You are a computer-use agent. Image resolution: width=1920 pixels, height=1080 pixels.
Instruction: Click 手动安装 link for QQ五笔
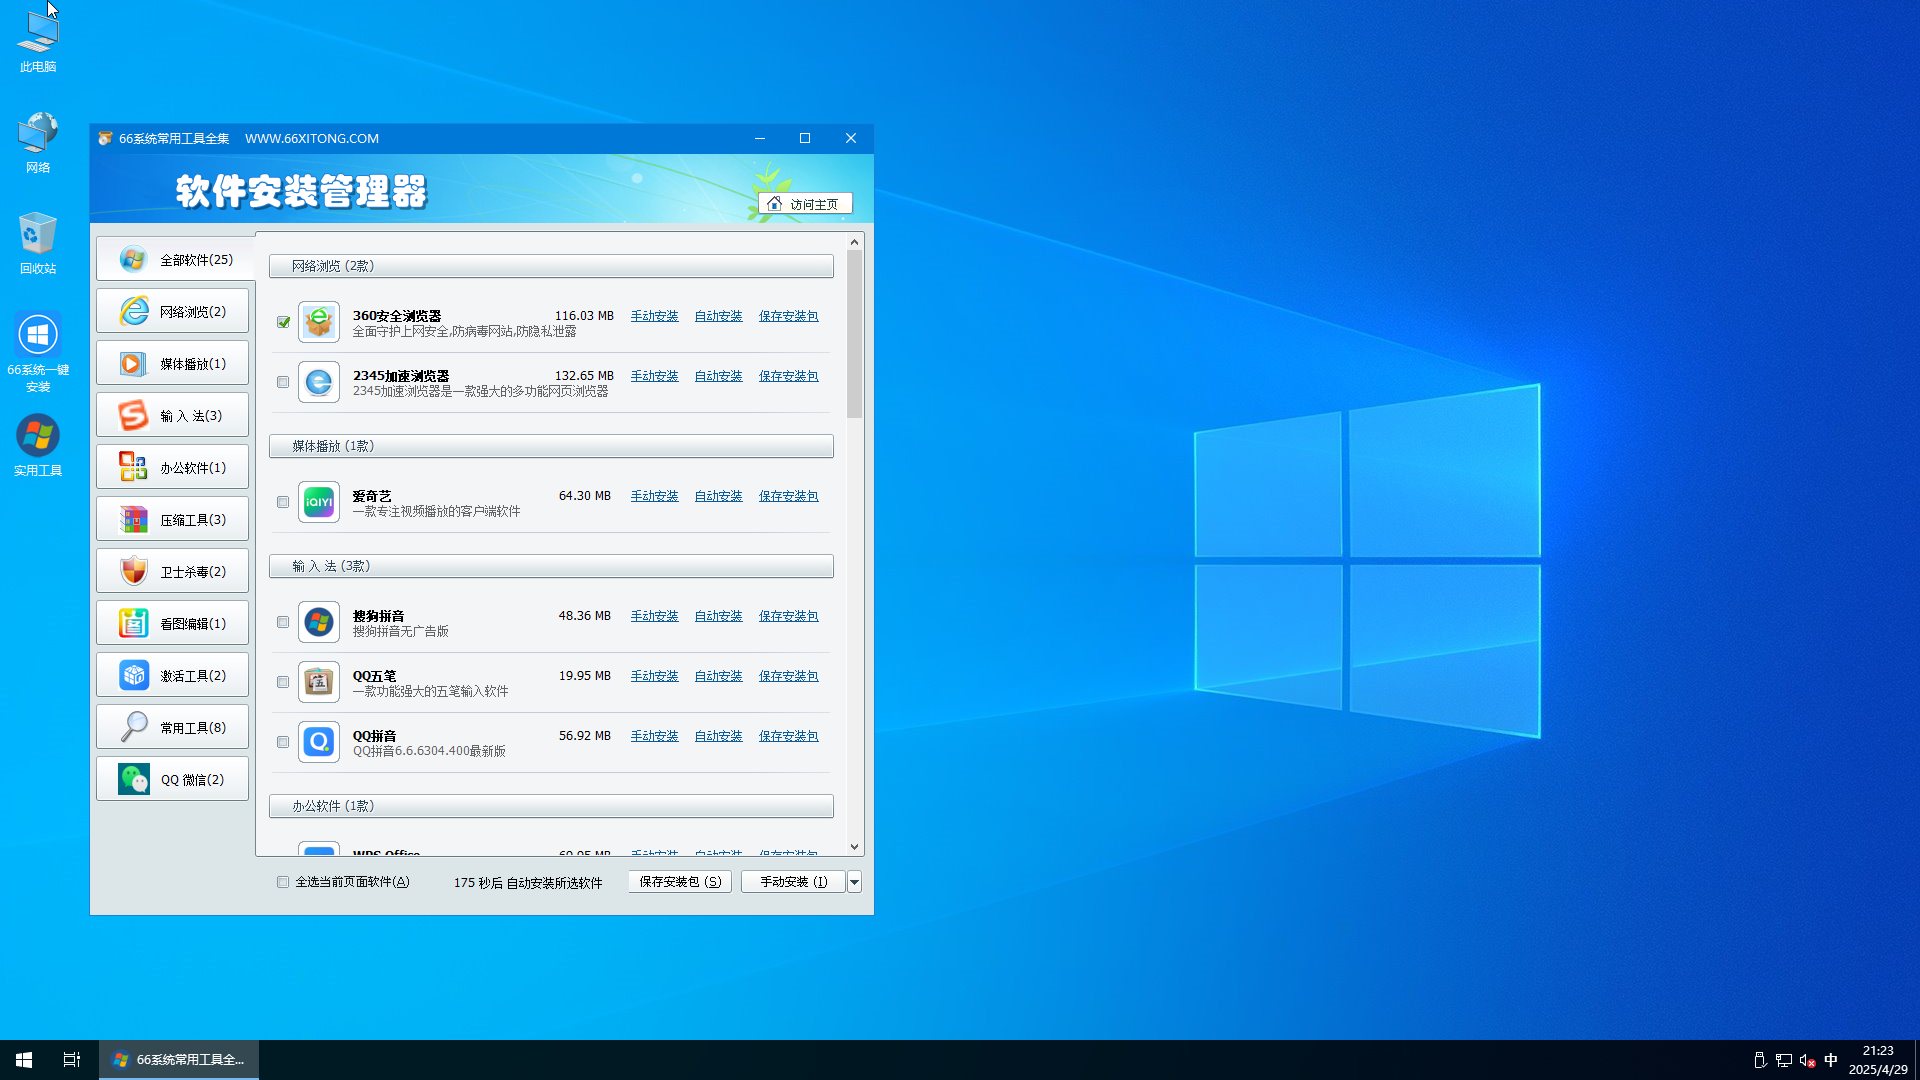(654, 676)
